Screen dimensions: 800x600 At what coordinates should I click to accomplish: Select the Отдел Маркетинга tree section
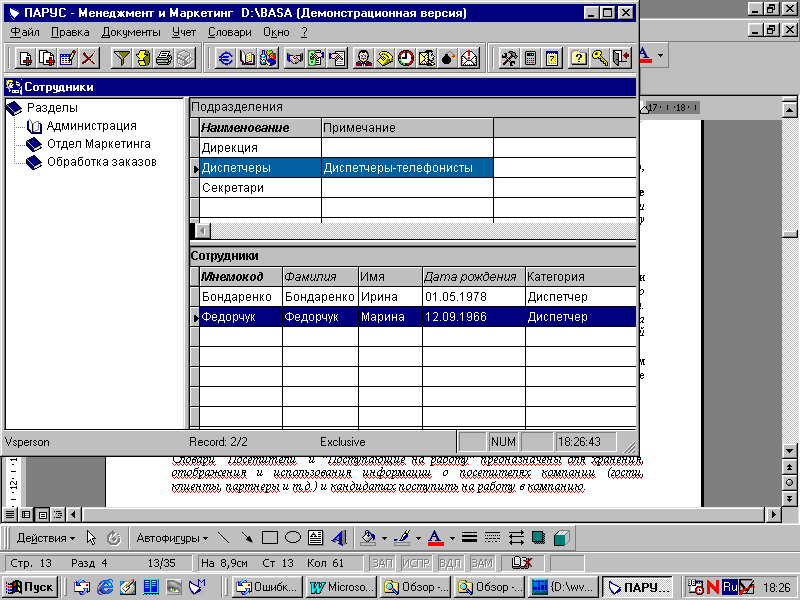click(99, 144)
